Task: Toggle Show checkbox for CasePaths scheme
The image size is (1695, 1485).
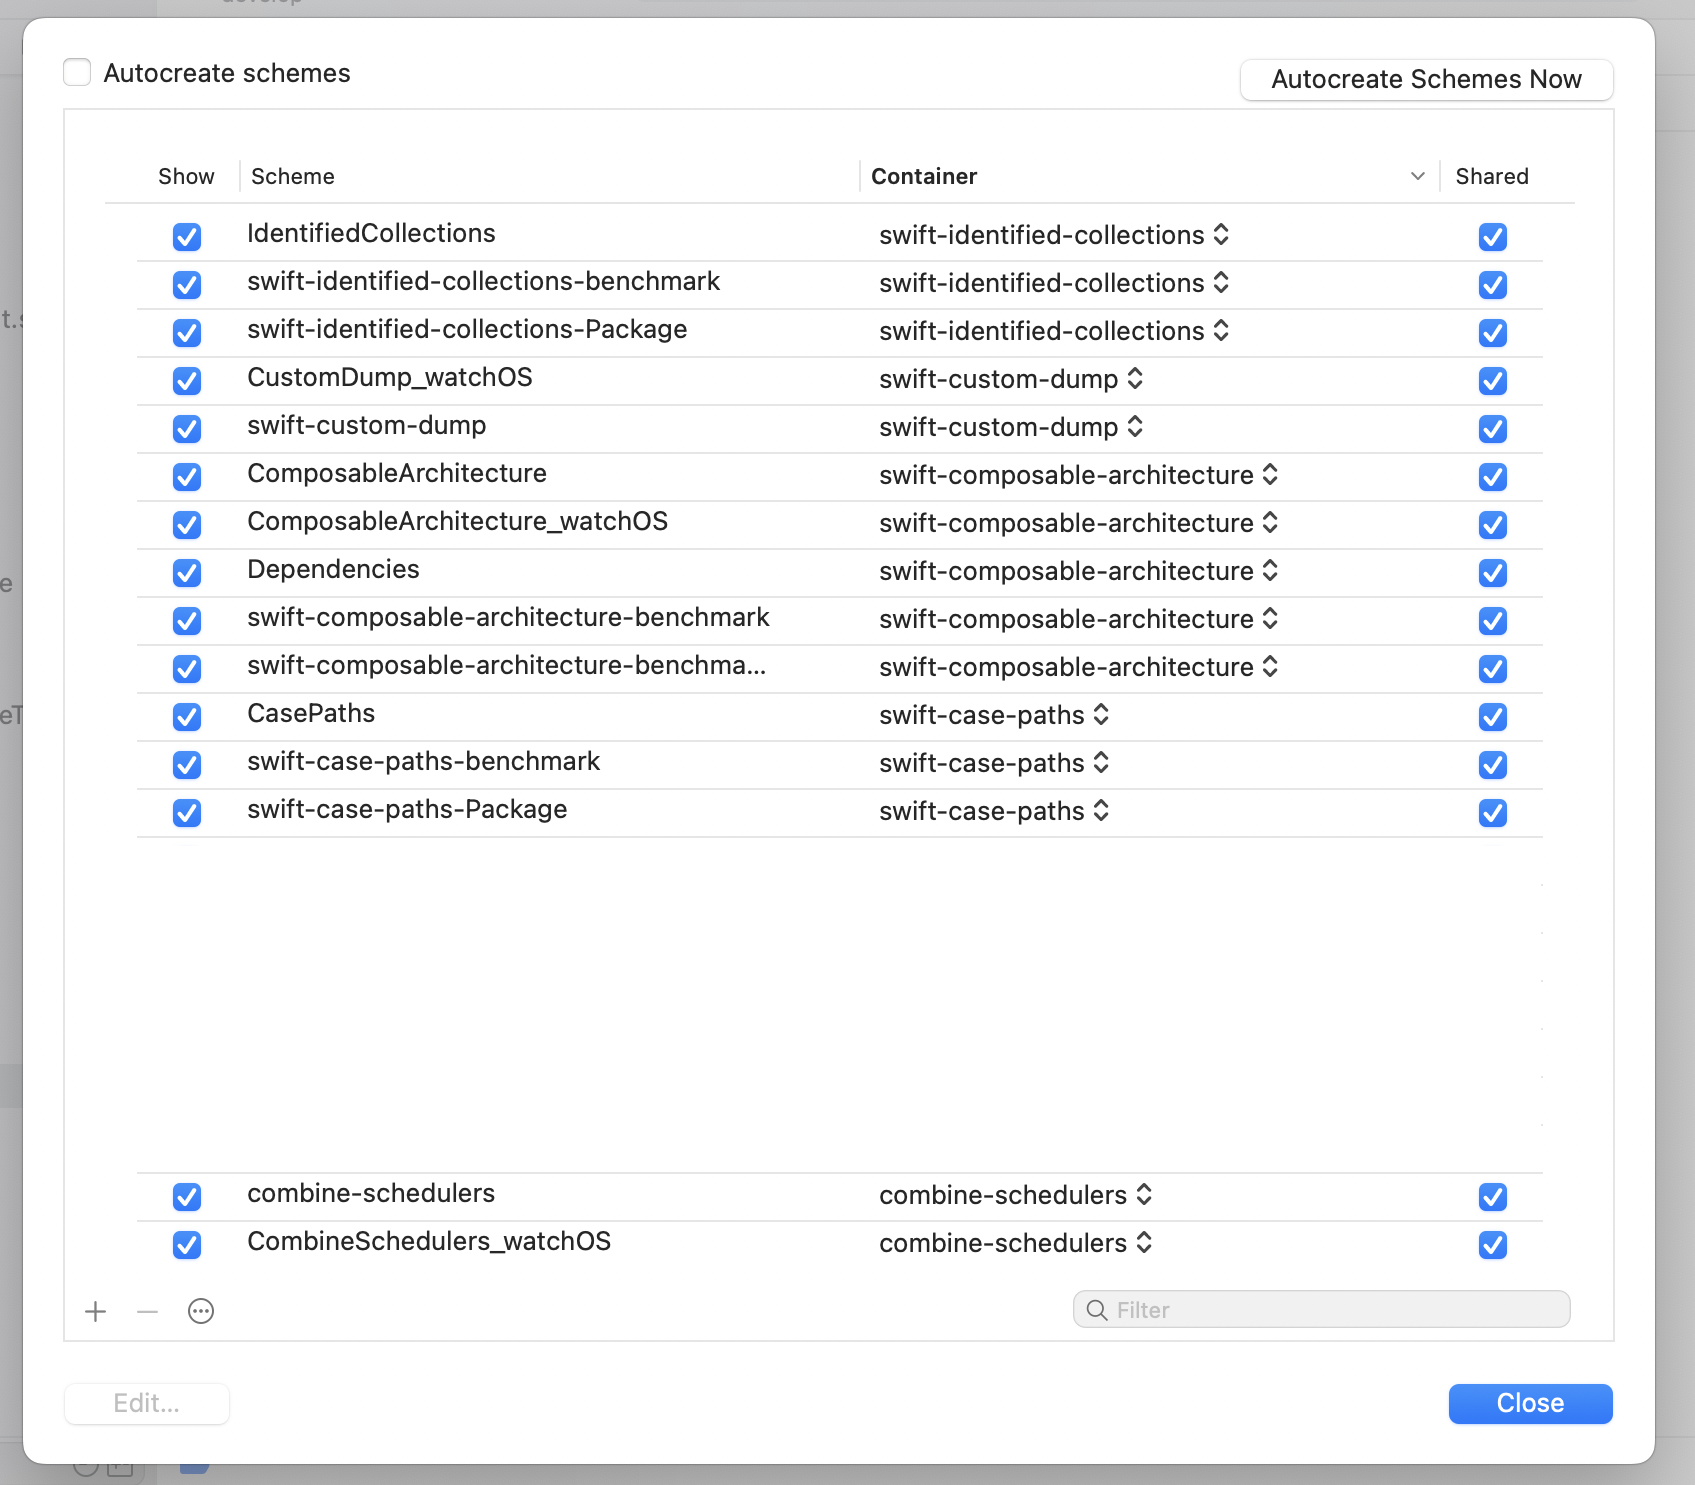Action: click(x=187, y=717)
